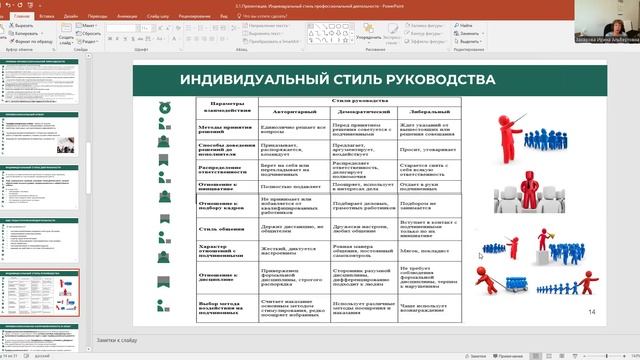The image size is (640, 360).
Task: Open Выделить (Select) dropdown
Action: click(x=467, y=41)
